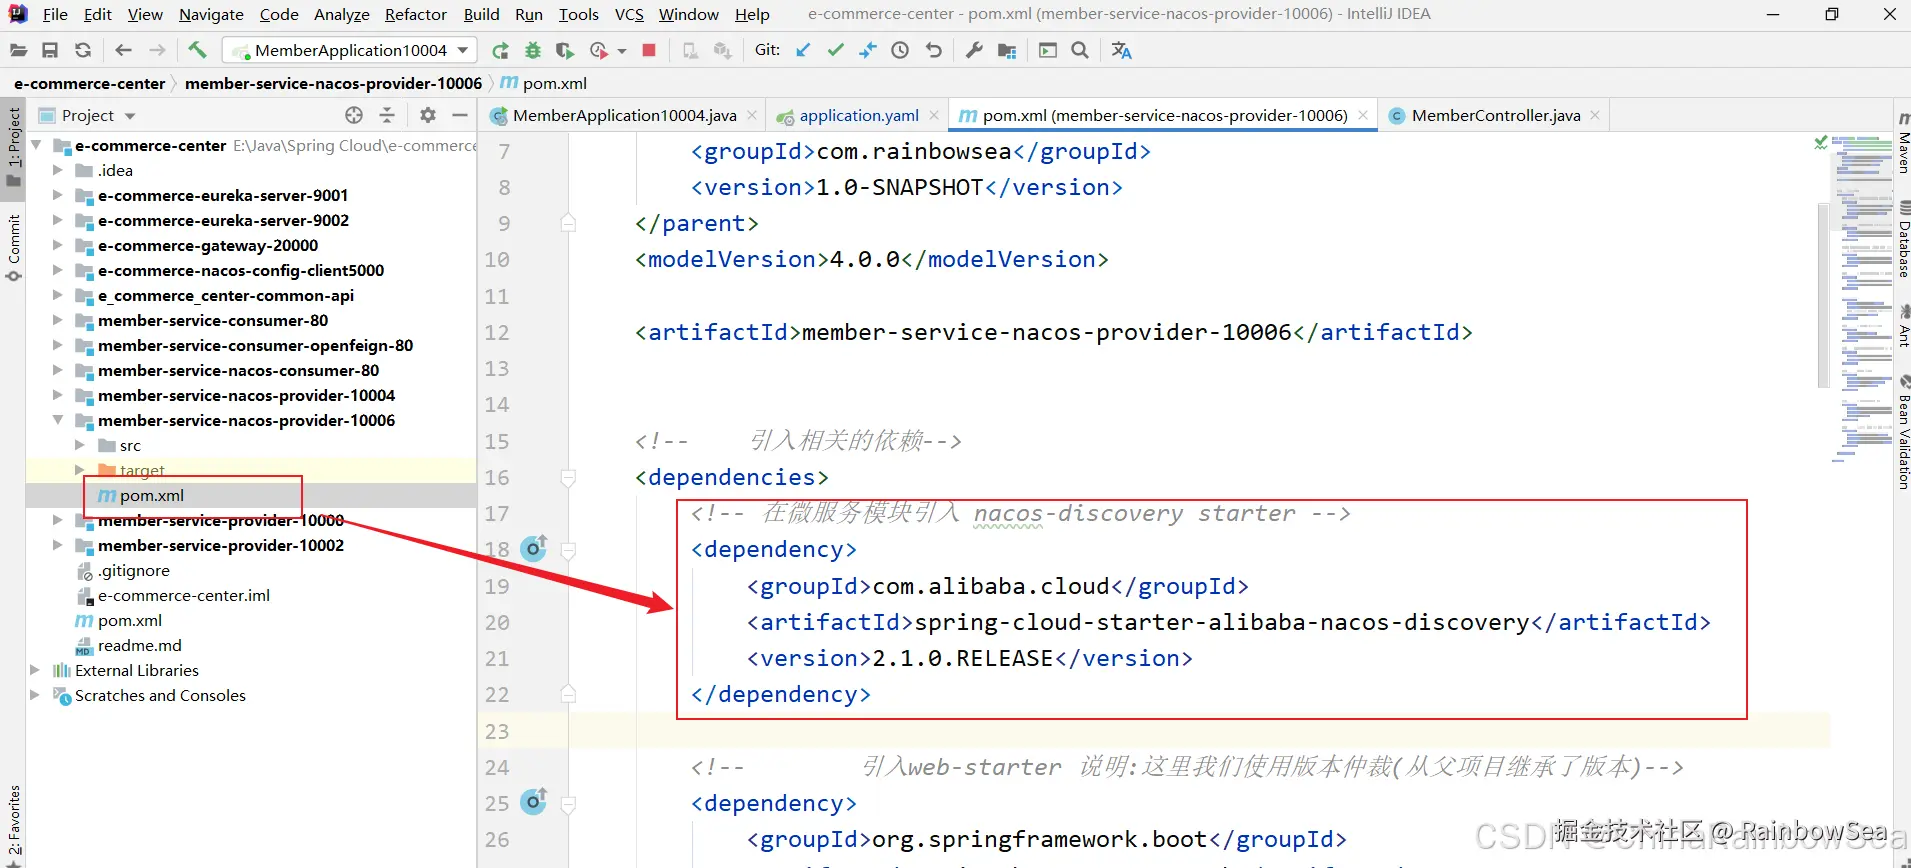Click the editor vertical scrollbar

tap(1823, 295)
